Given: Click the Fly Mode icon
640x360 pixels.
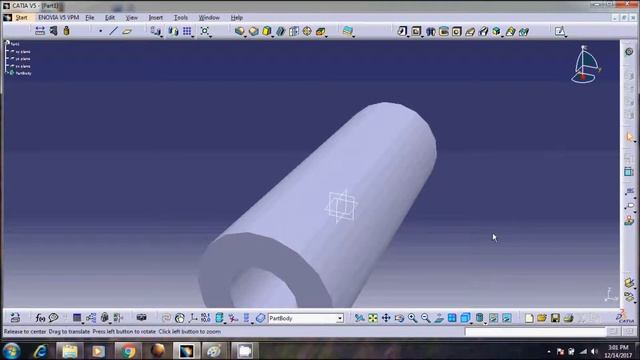Looking at the screenshot, I should click(x=359, y=318).
